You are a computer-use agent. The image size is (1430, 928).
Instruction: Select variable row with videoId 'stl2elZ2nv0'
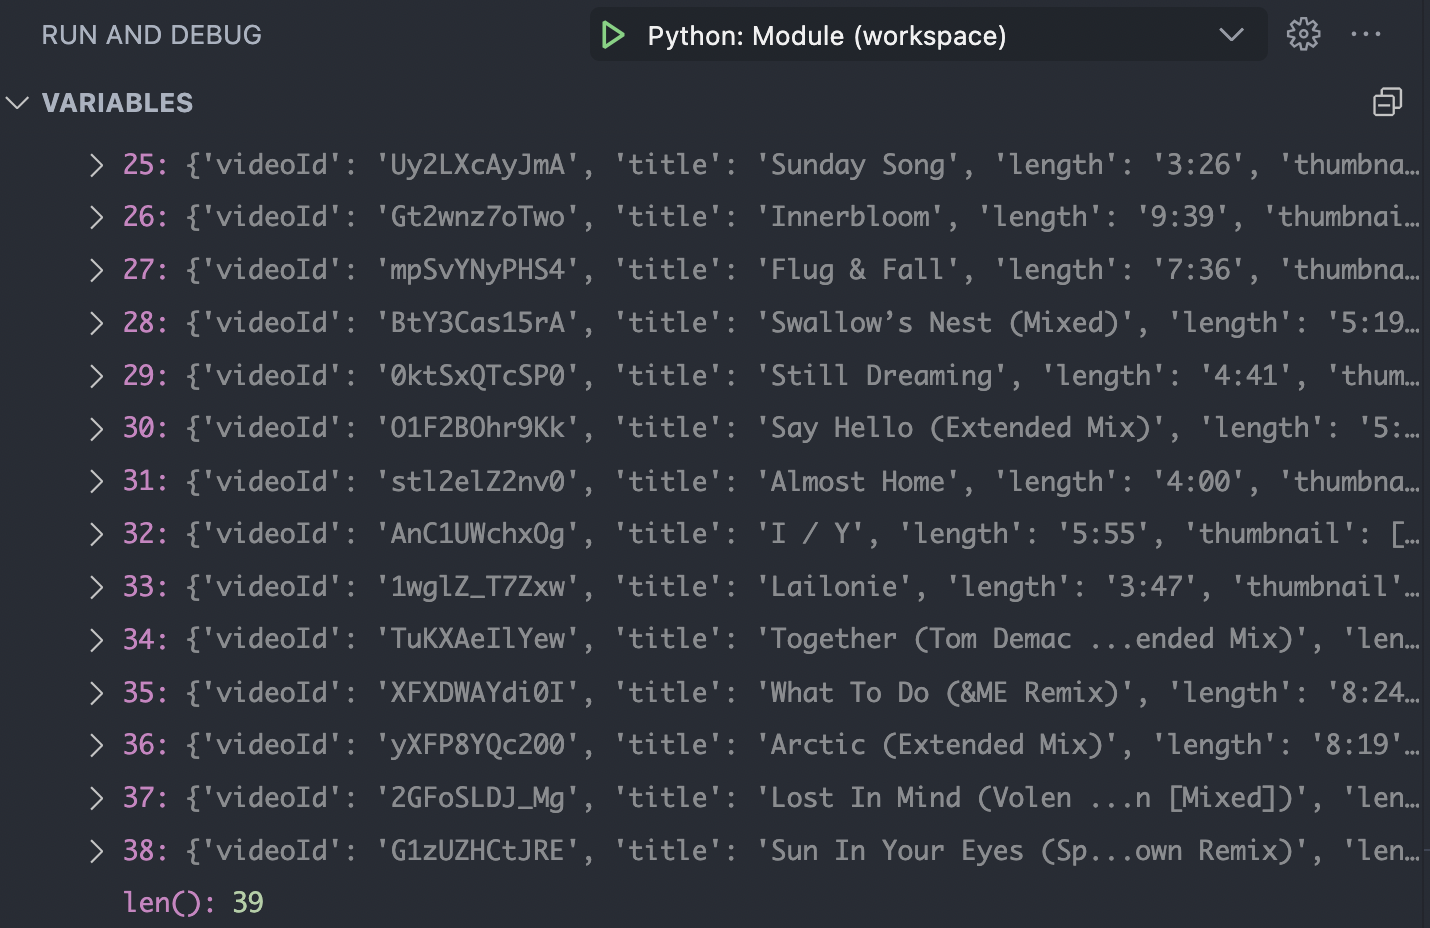tap(713, 482)
